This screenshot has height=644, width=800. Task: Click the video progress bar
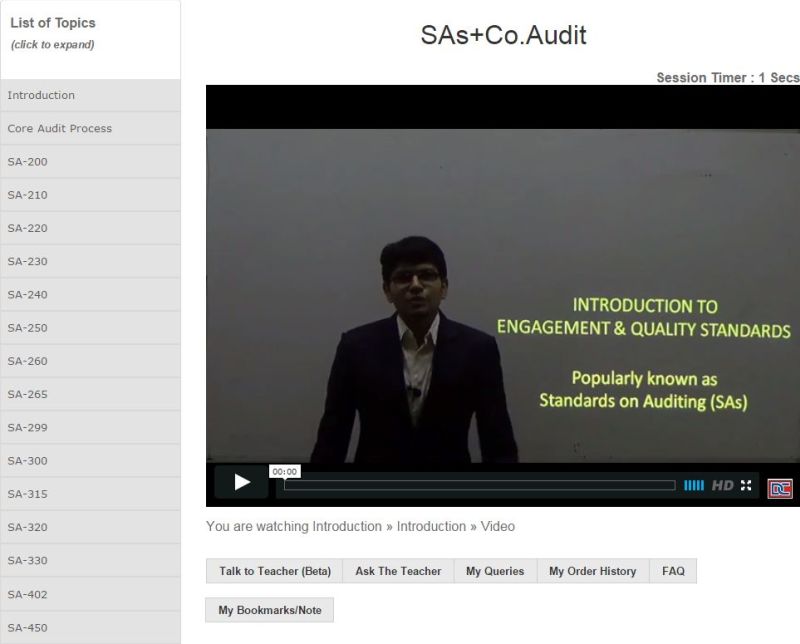point(480,485)
